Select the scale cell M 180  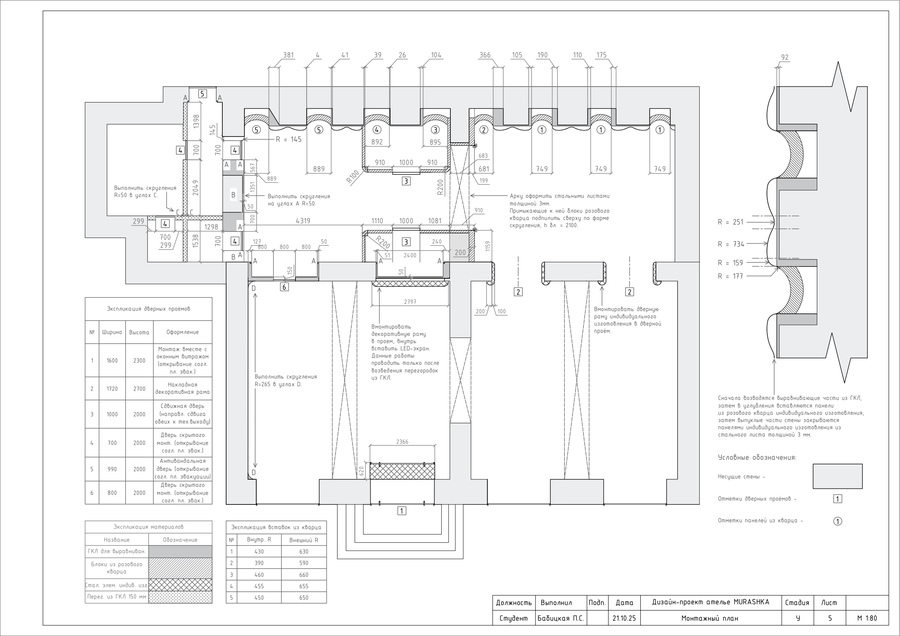pos(867,618)
